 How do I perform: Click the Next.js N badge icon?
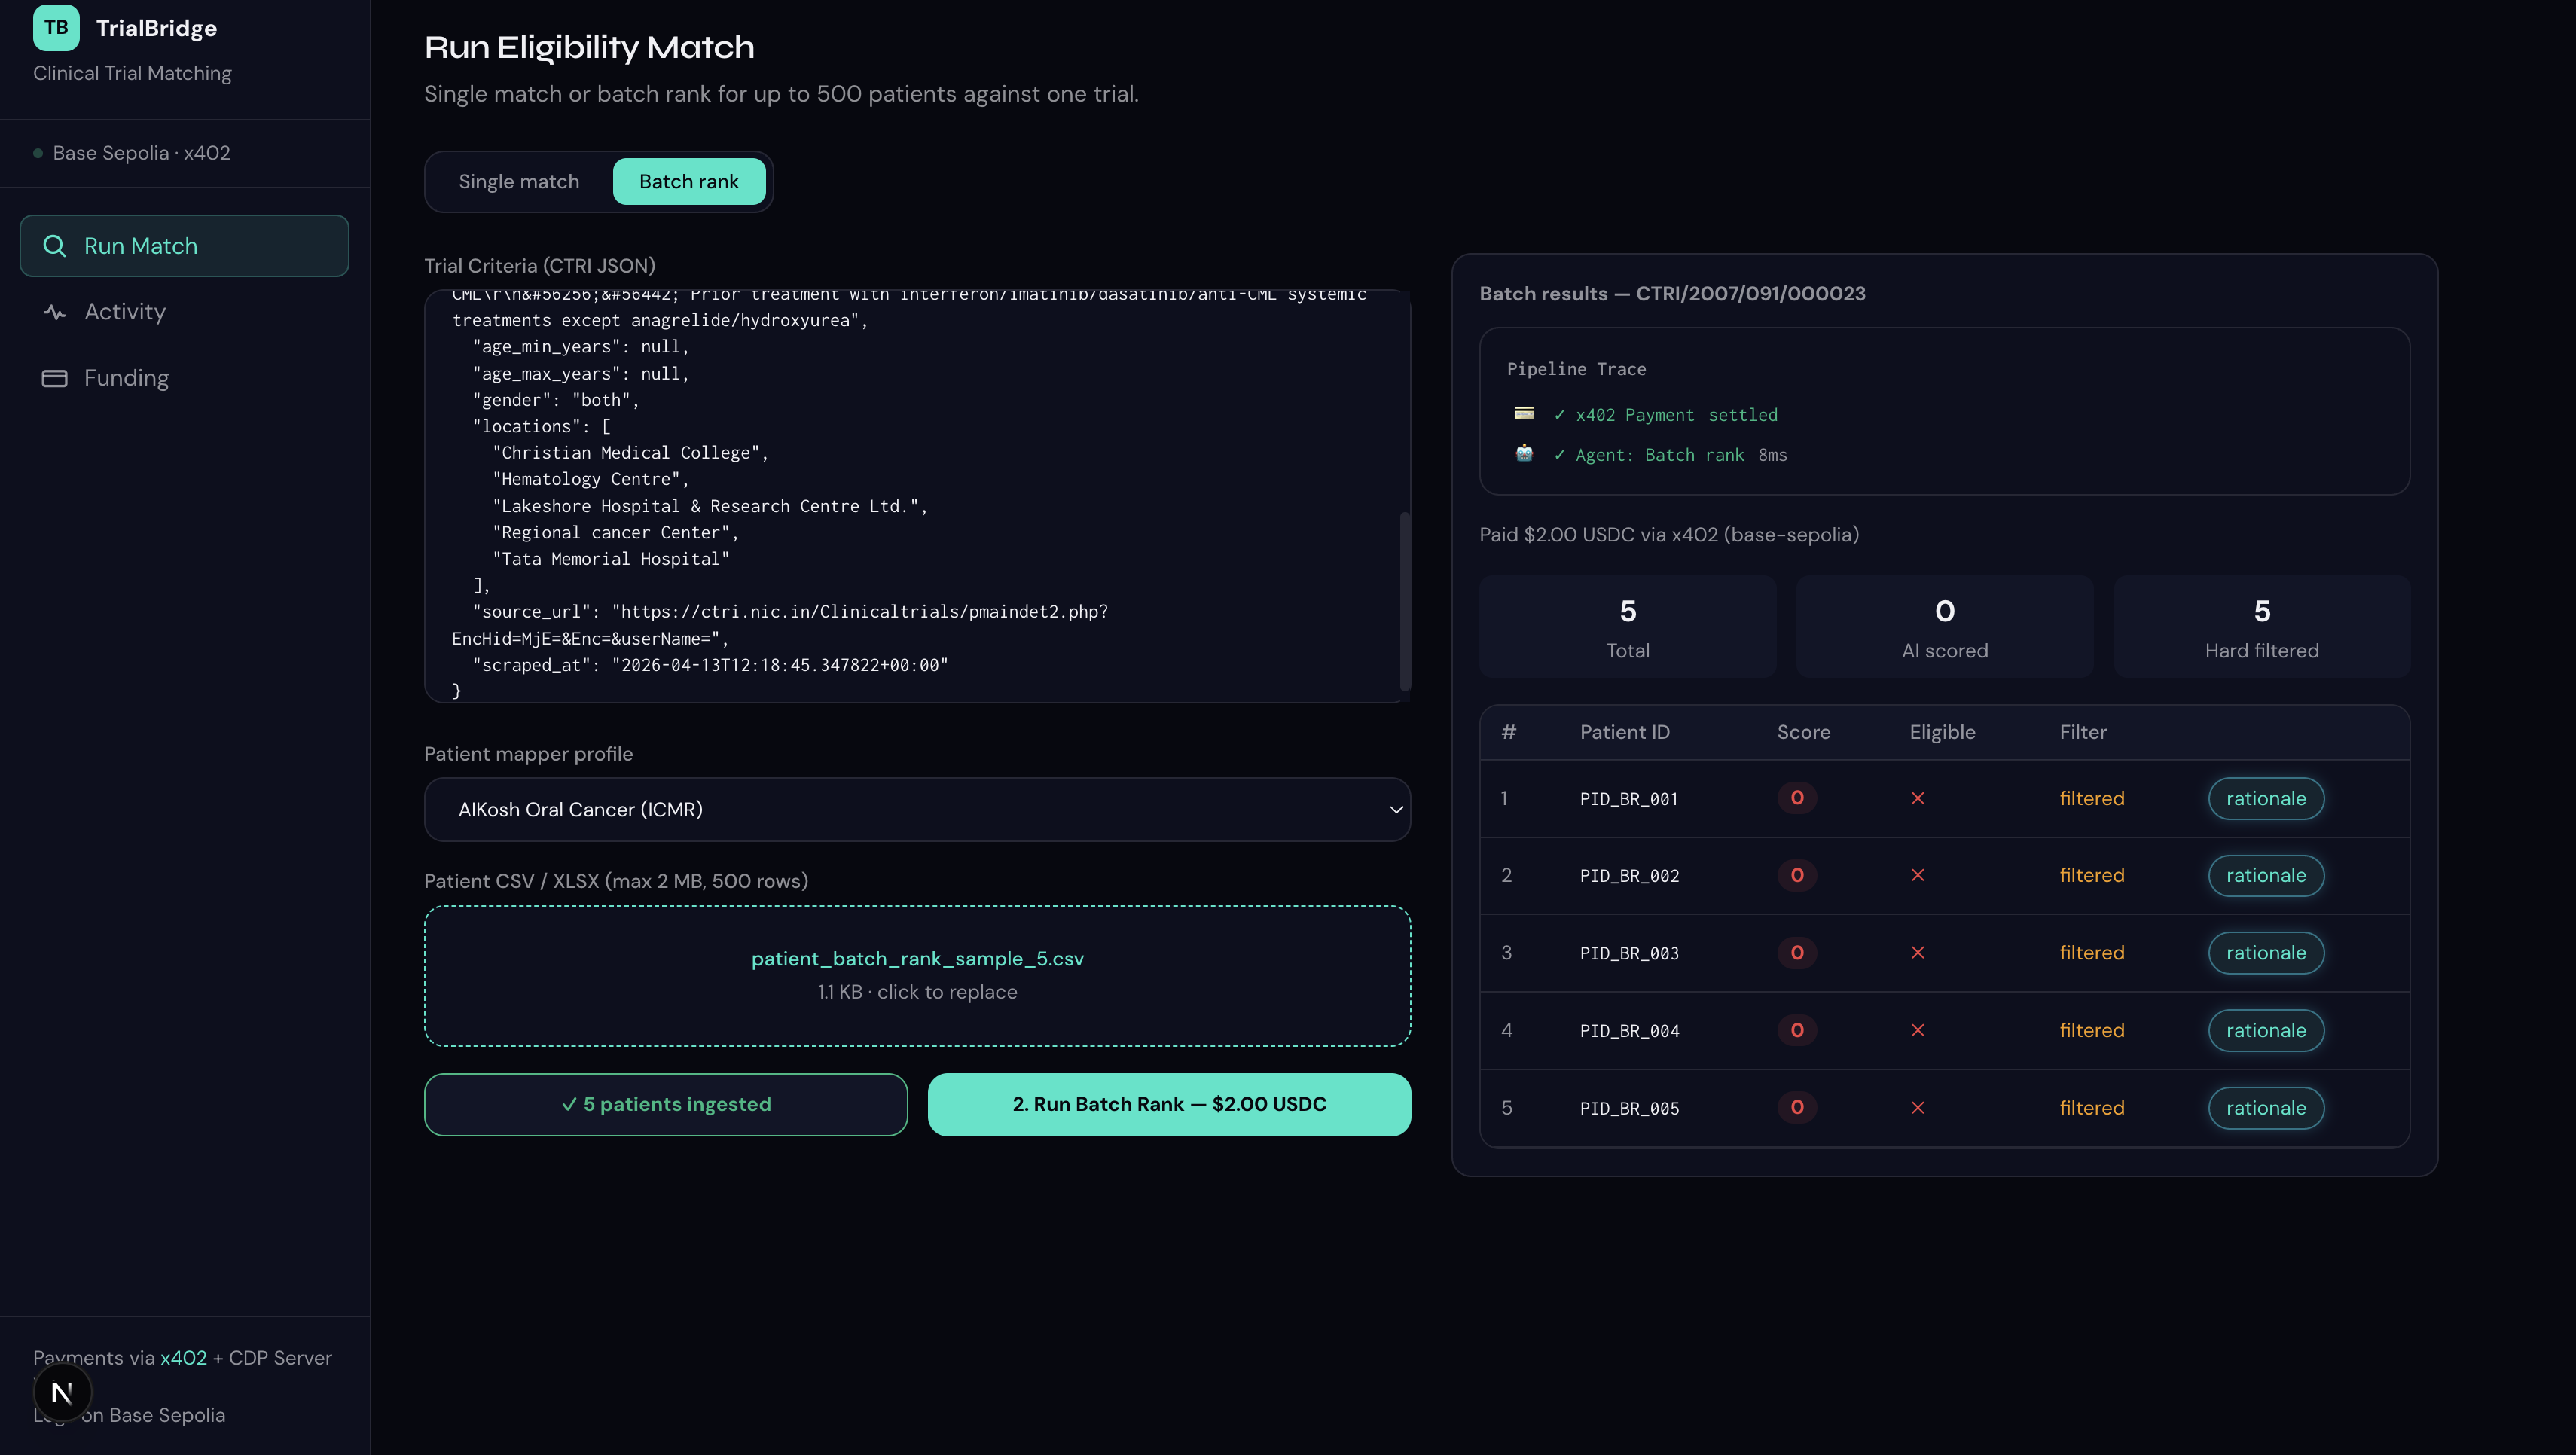[x=62, y=1392]
